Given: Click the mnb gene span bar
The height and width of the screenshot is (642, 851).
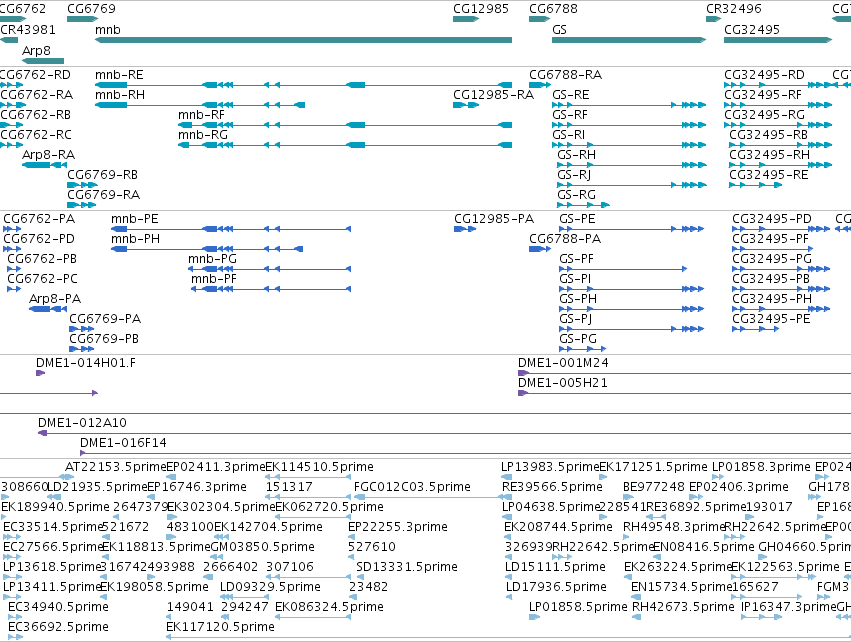Looking at the screenshot, I should (x=303, y=40).
